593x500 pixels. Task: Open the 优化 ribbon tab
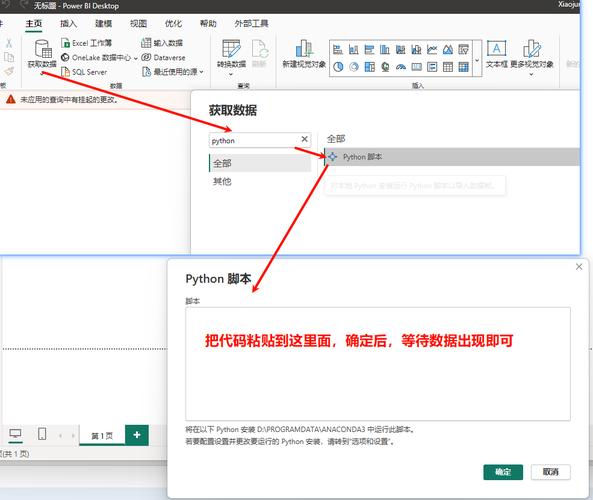[x=173, y=23]
